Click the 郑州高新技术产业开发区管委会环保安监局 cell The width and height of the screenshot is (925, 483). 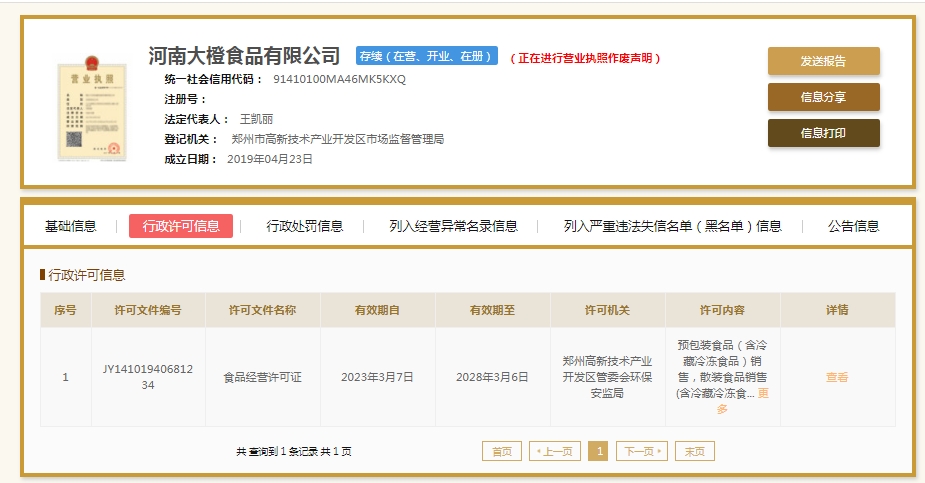(x=608, y=377)
